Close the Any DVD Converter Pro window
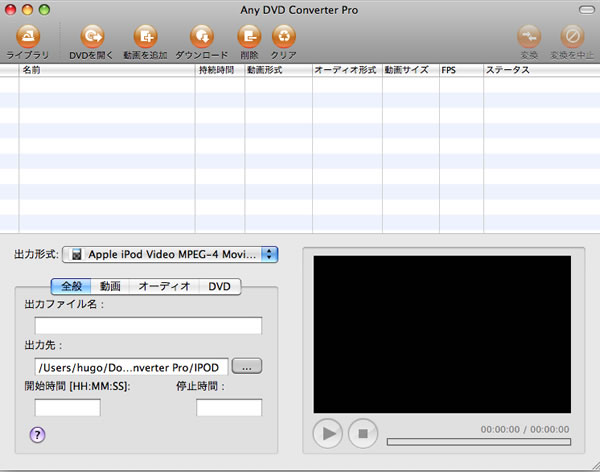 10,10
